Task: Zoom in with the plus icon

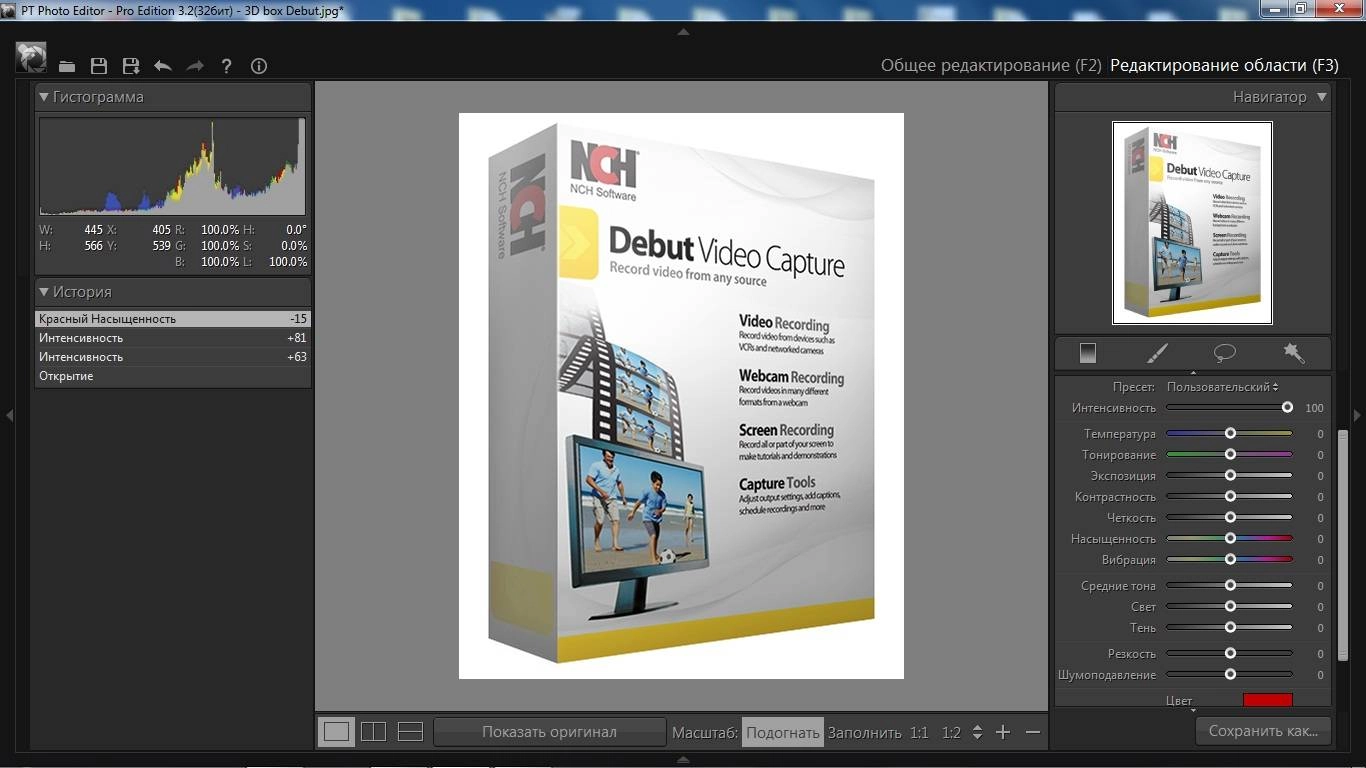Action: coord(1003,732)
